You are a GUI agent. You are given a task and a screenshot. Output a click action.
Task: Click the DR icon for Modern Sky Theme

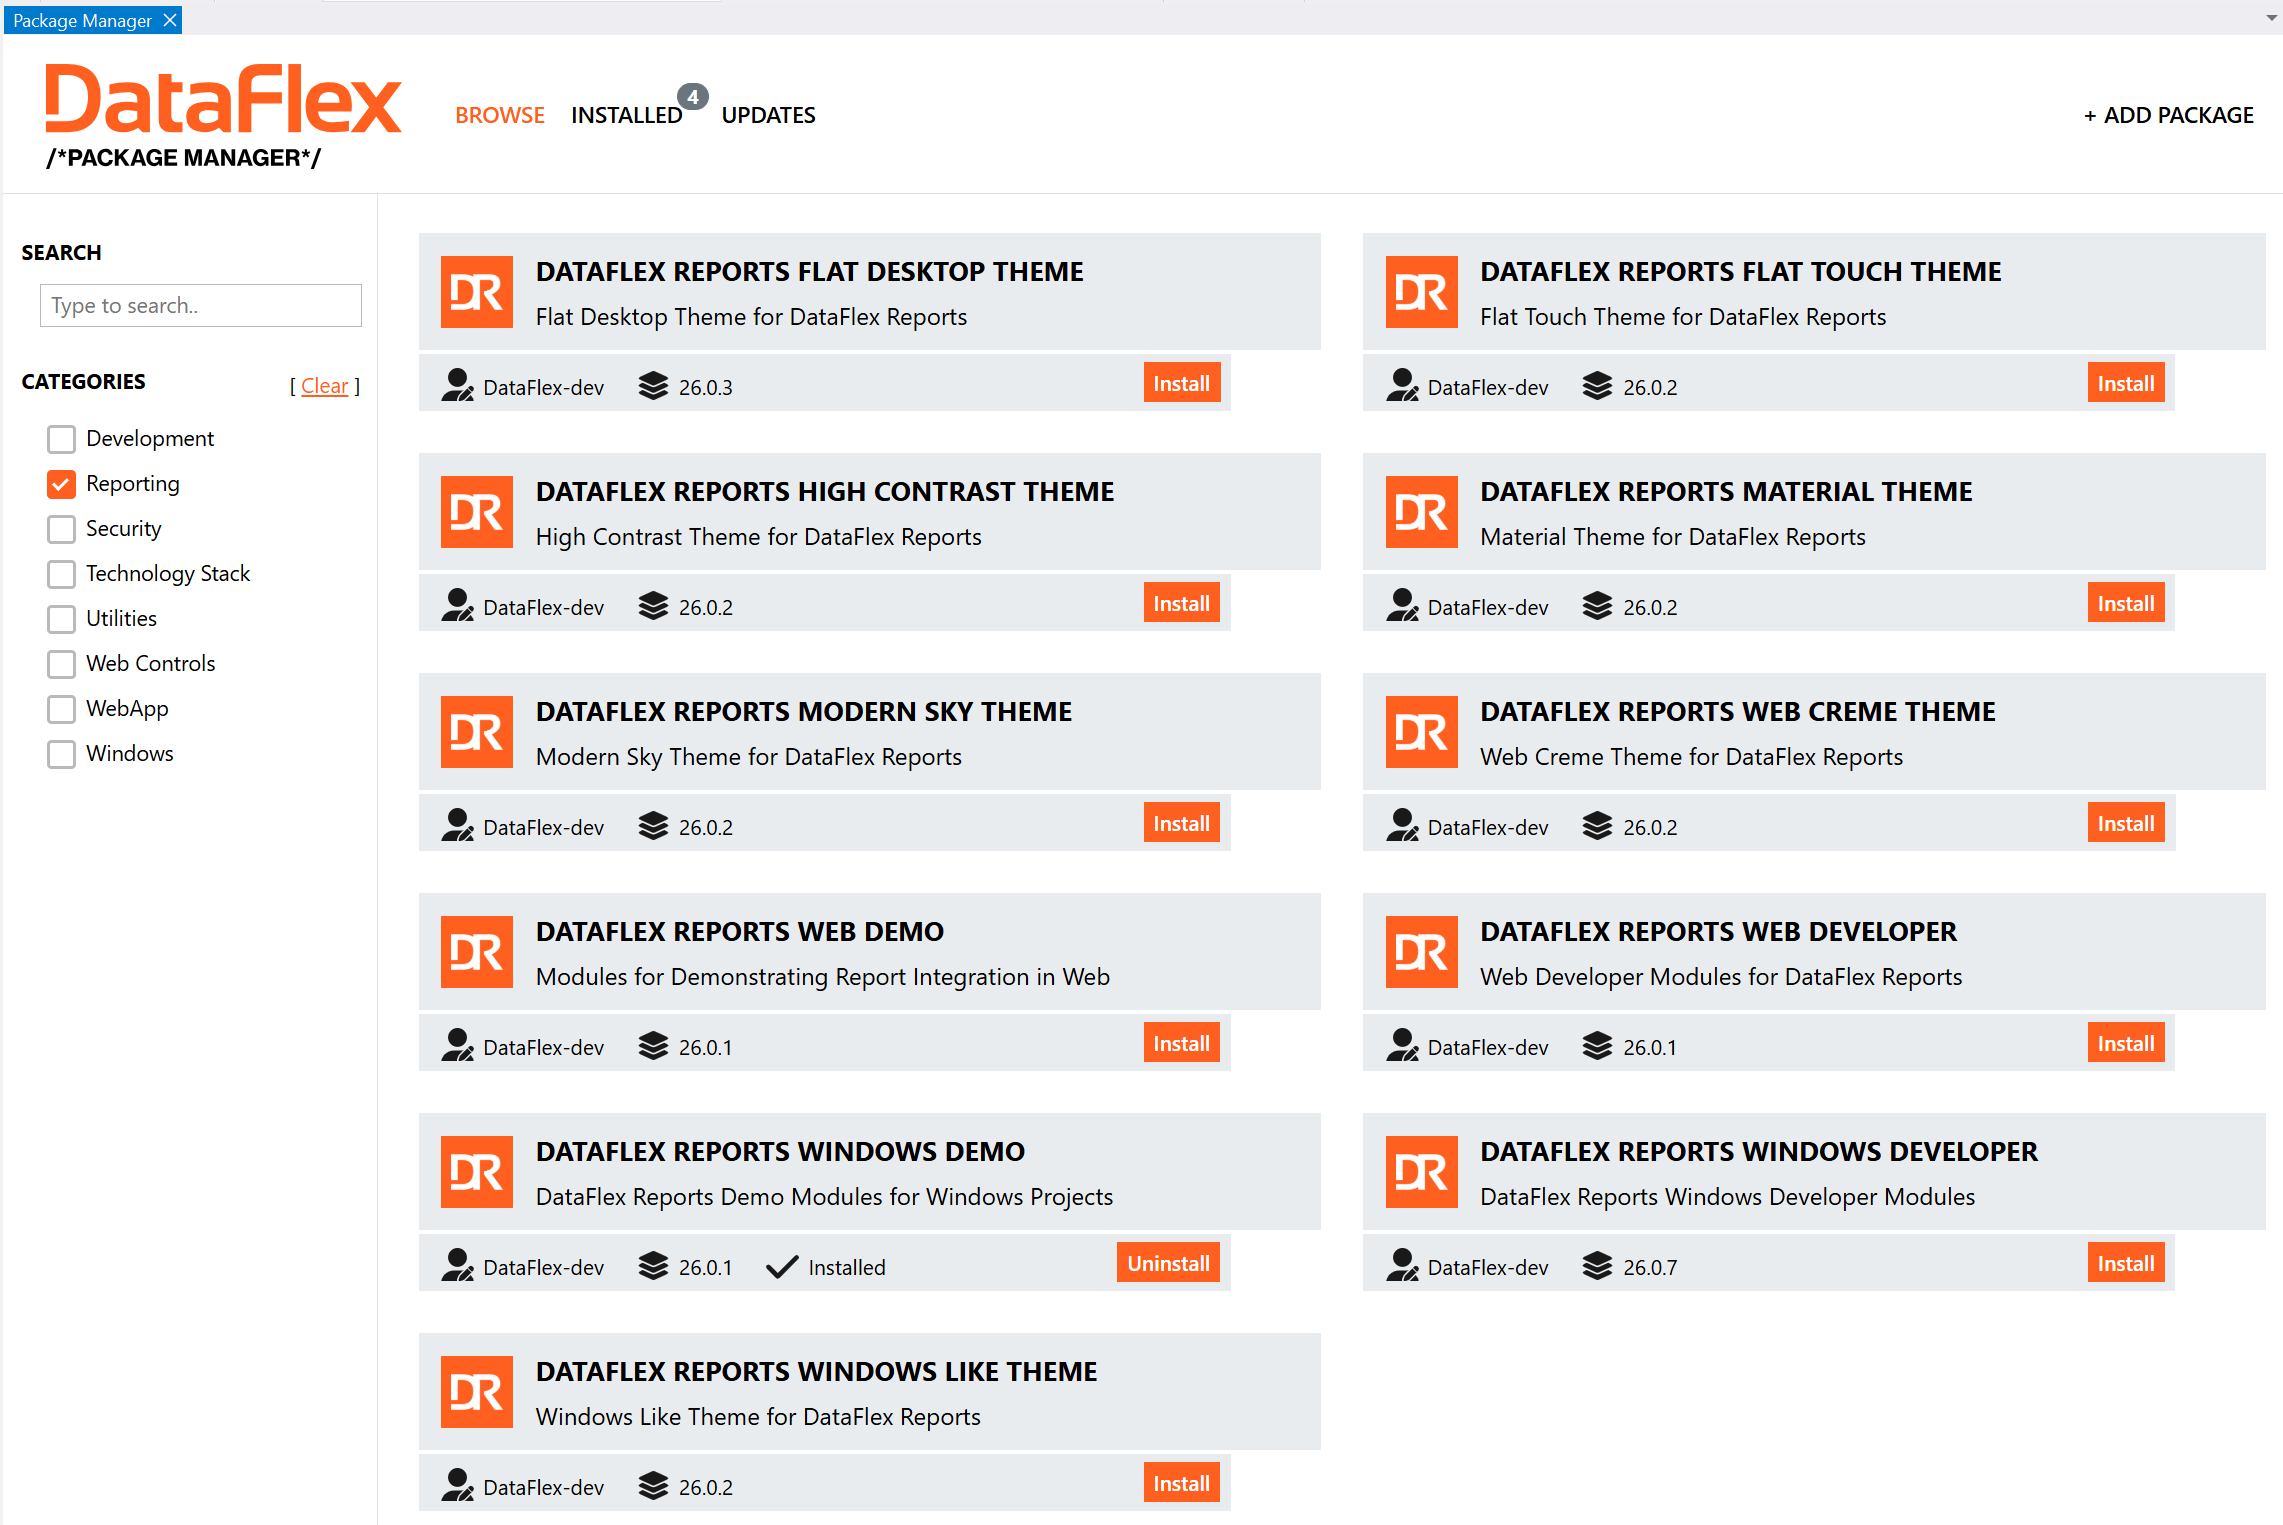pyautogui.click(x=477, y=732)
